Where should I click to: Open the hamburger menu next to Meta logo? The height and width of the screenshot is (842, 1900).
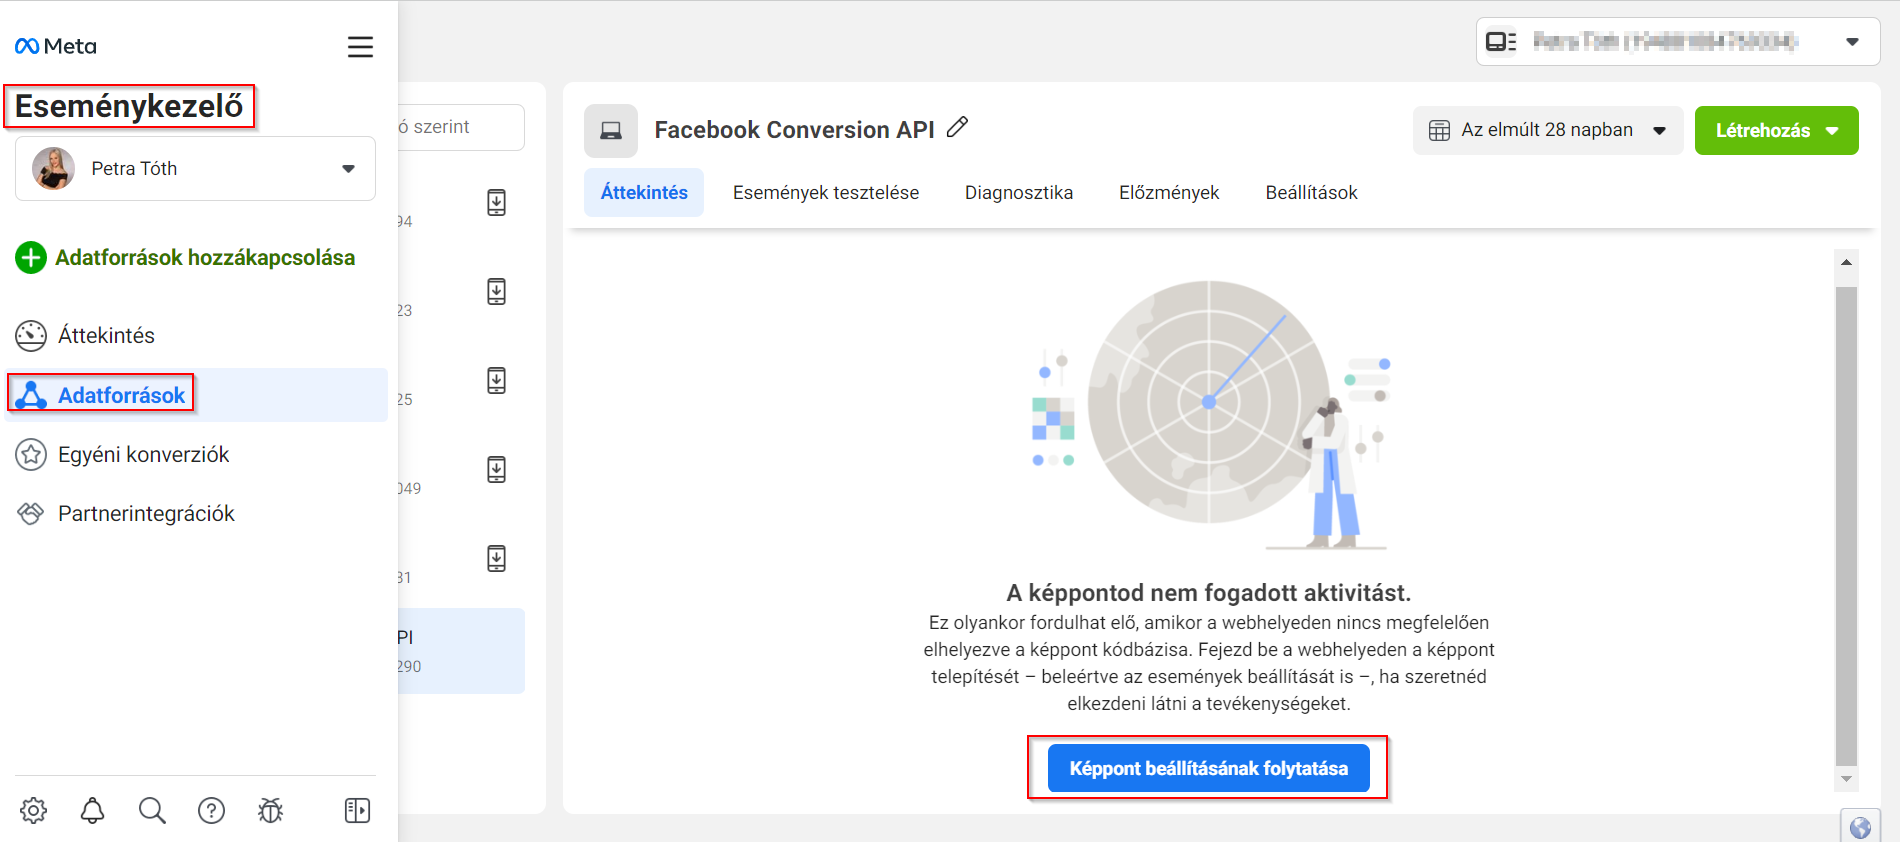(360, 47)
